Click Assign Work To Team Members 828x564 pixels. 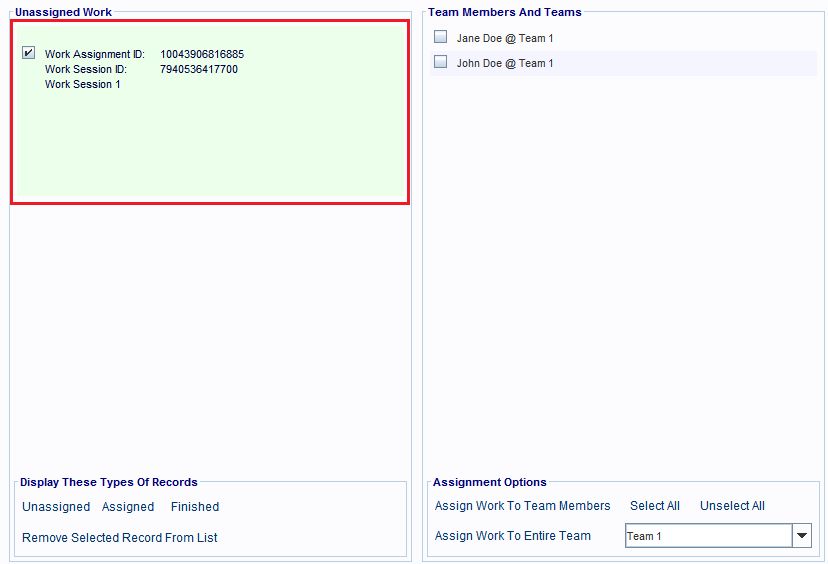click(x=522, y=506)
